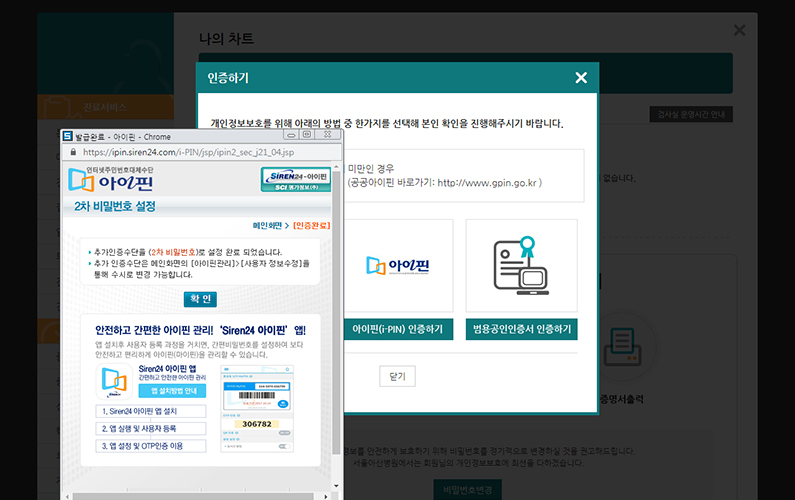This screenshot has width=795, height=500.
Task: Click the 아이핀(i-PIN) 인증하기 button
Action: click(398, 329)
